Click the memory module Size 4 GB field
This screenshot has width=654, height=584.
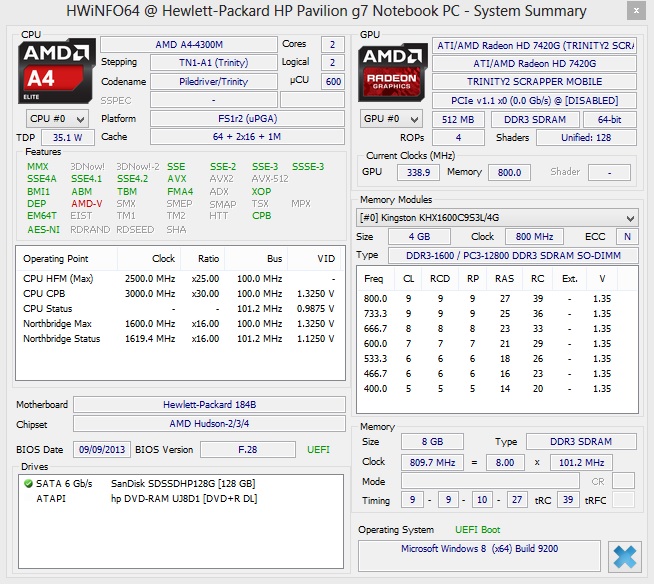419,237
